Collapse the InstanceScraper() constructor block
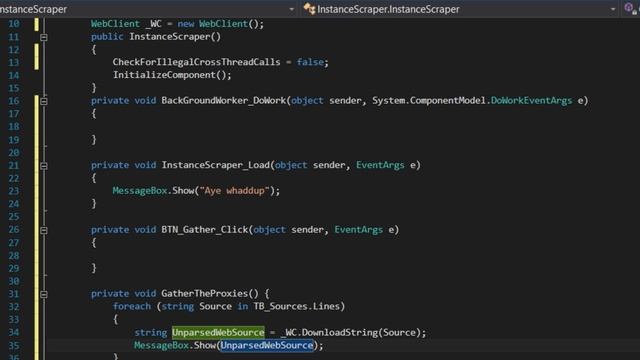This screenshot has width=640, height=360. click(44, 37)
